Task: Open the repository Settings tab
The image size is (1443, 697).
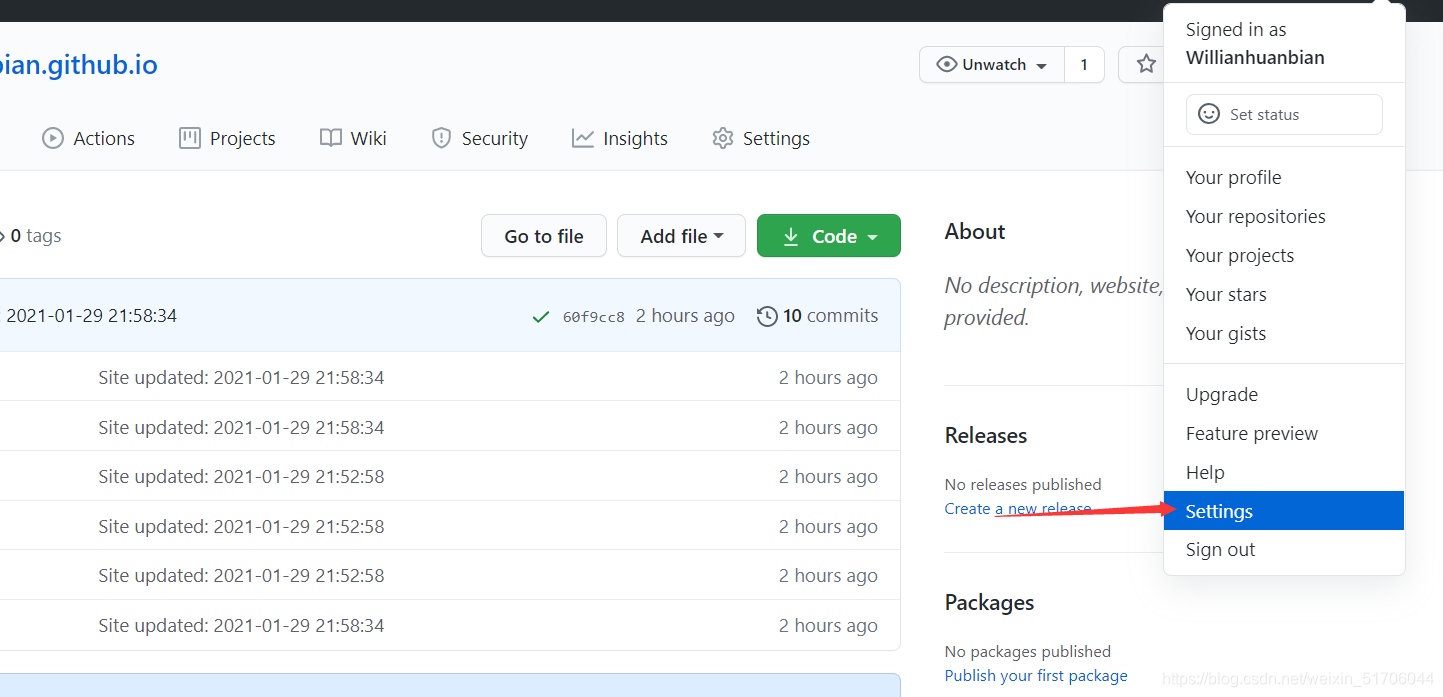Action: (761, 138)
